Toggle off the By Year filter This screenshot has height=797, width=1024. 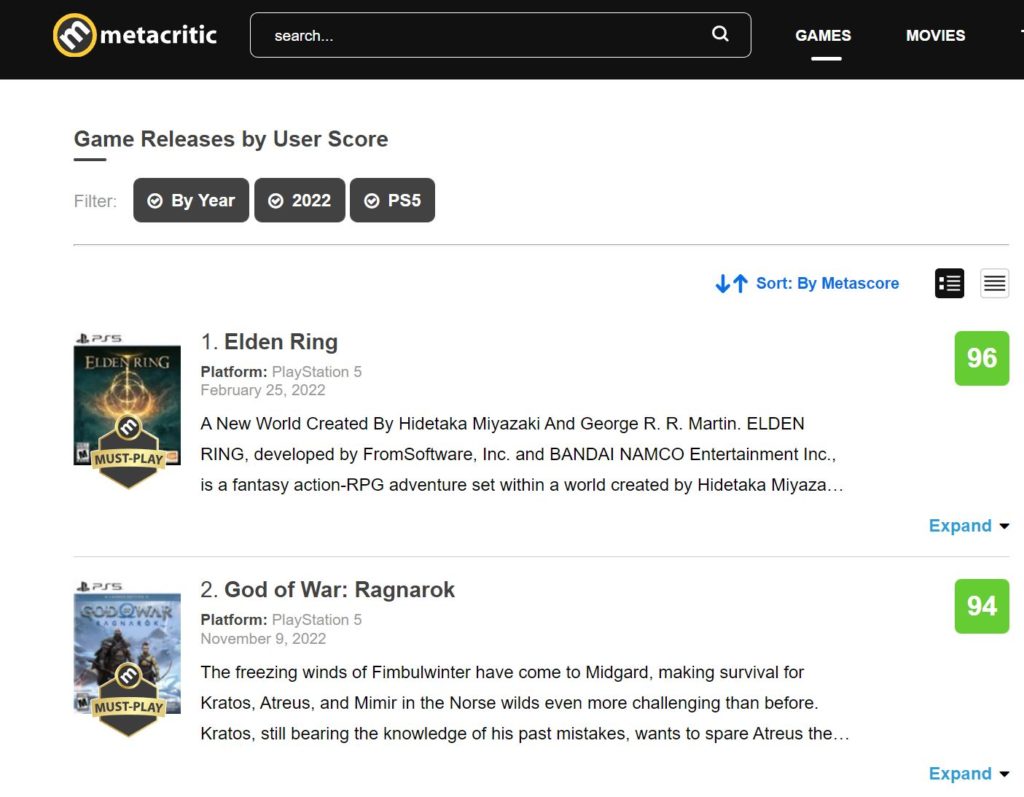pyautogui.click(x=190, y=200)
